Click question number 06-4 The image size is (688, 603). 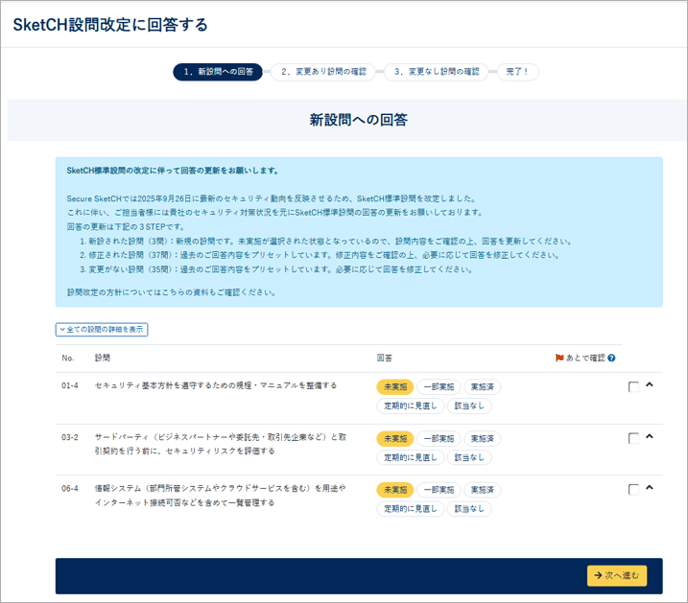pos(70,488)
